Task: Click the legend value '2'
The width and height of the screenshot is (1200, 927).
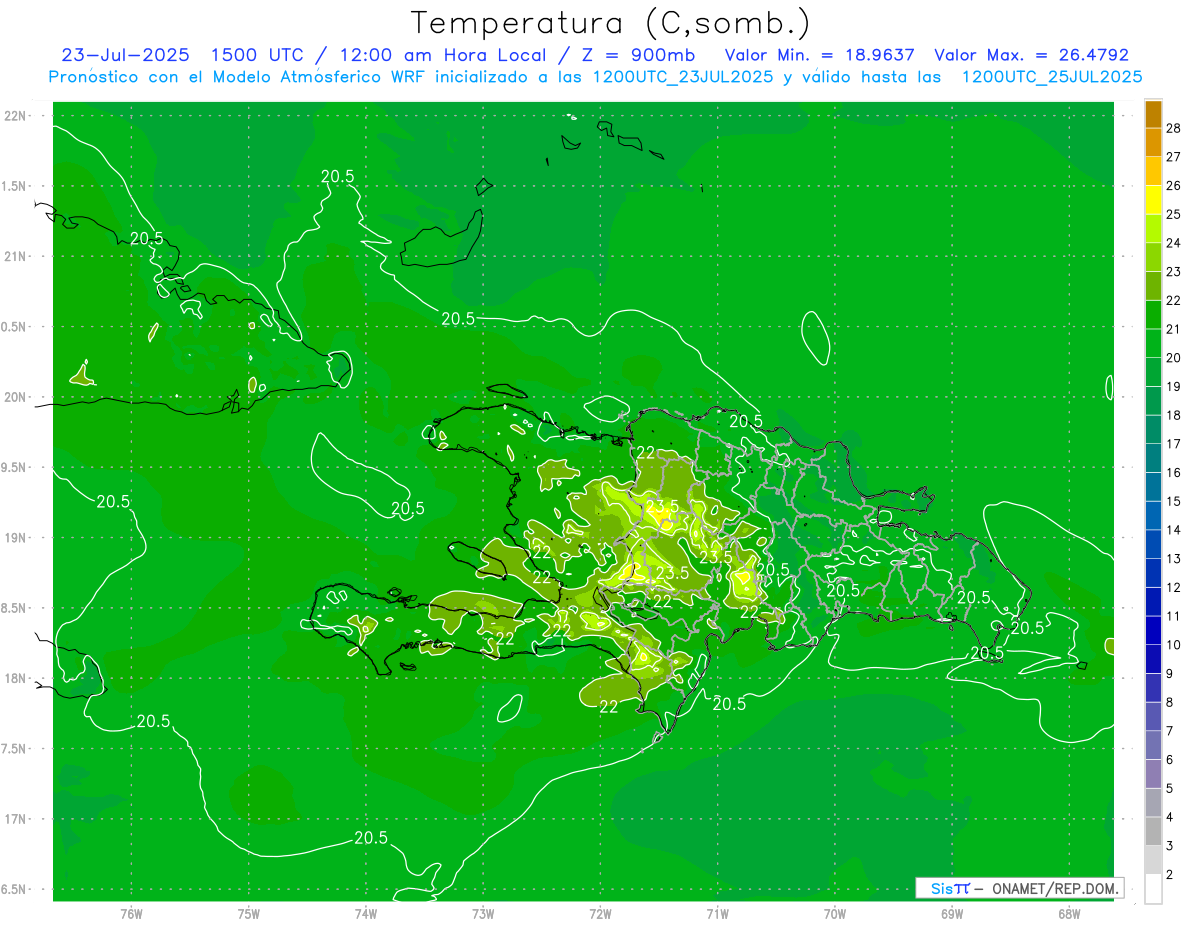Action: click(x=1170, y=874)
